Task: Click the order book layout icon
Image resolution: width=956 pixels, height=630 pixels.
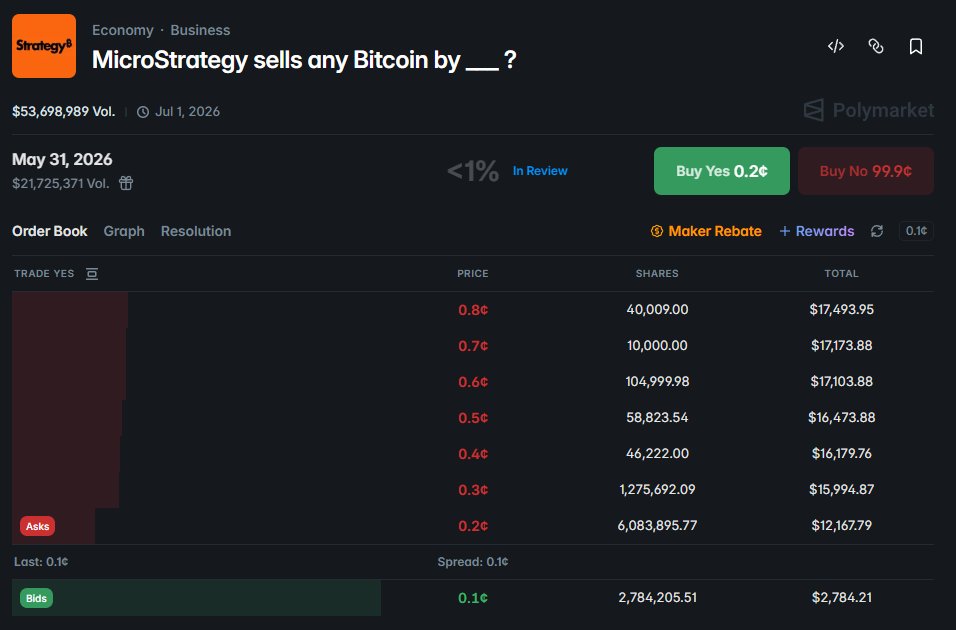Action: coord(92,274)
